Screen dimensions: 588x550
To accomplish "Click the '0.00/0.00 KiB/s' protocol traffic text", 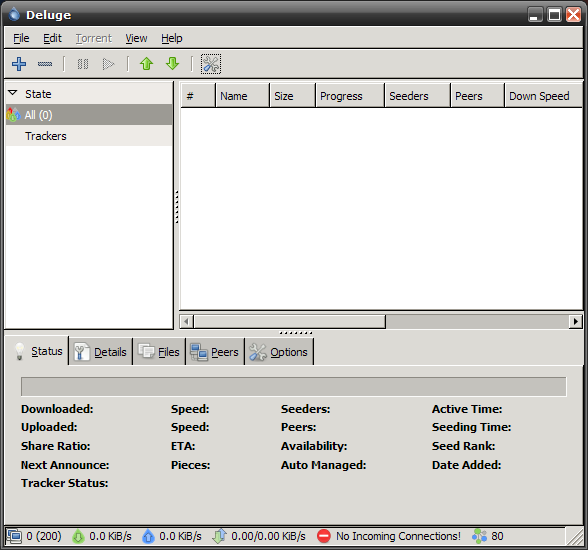I will (x=268, y=536).
